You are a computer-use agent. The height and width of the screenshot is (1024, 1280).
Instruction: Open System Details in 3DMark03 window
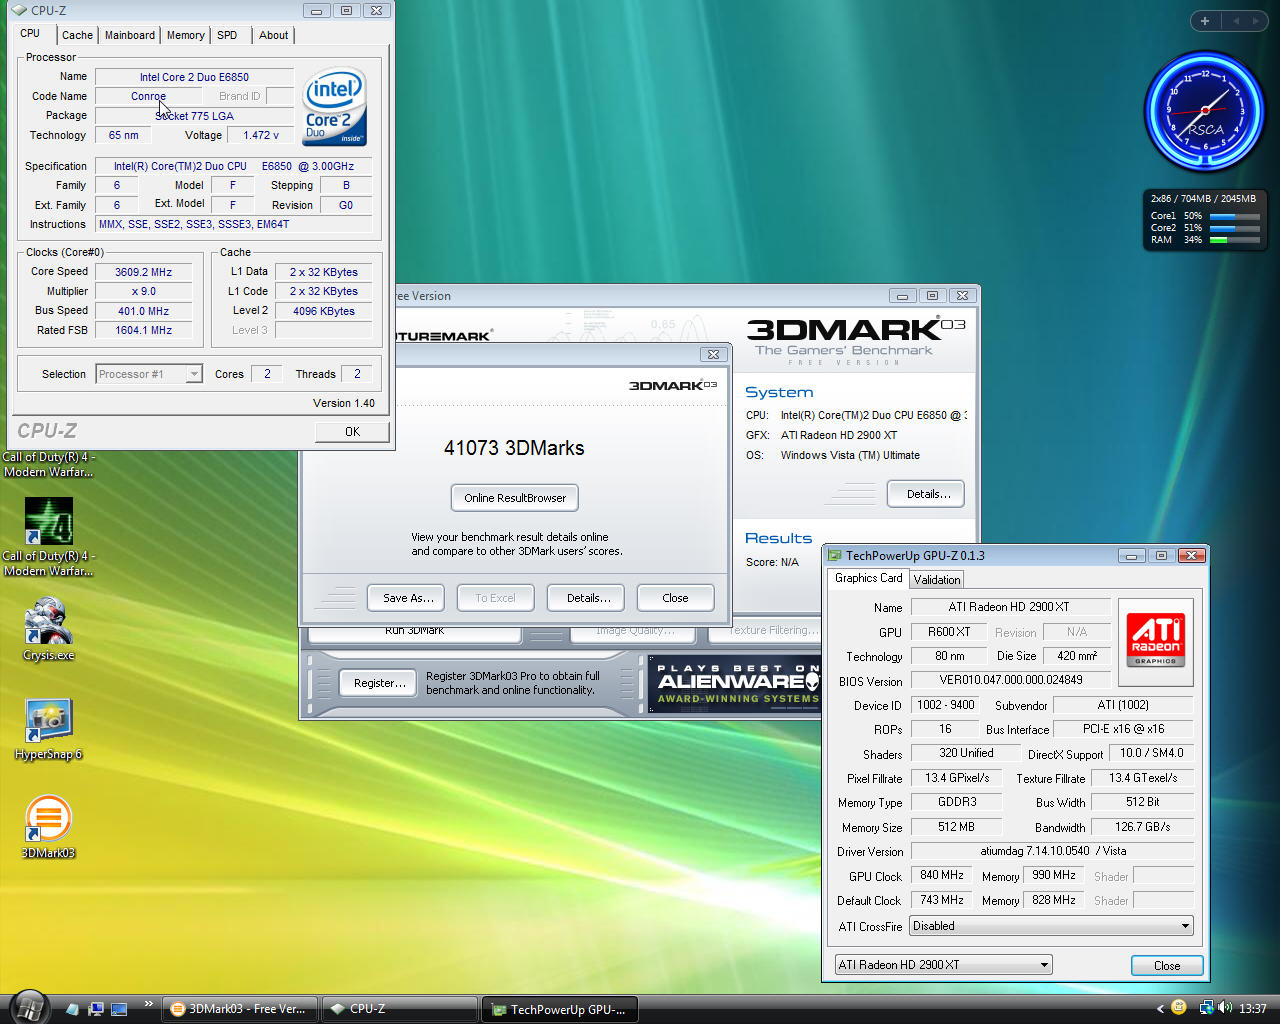926,494
